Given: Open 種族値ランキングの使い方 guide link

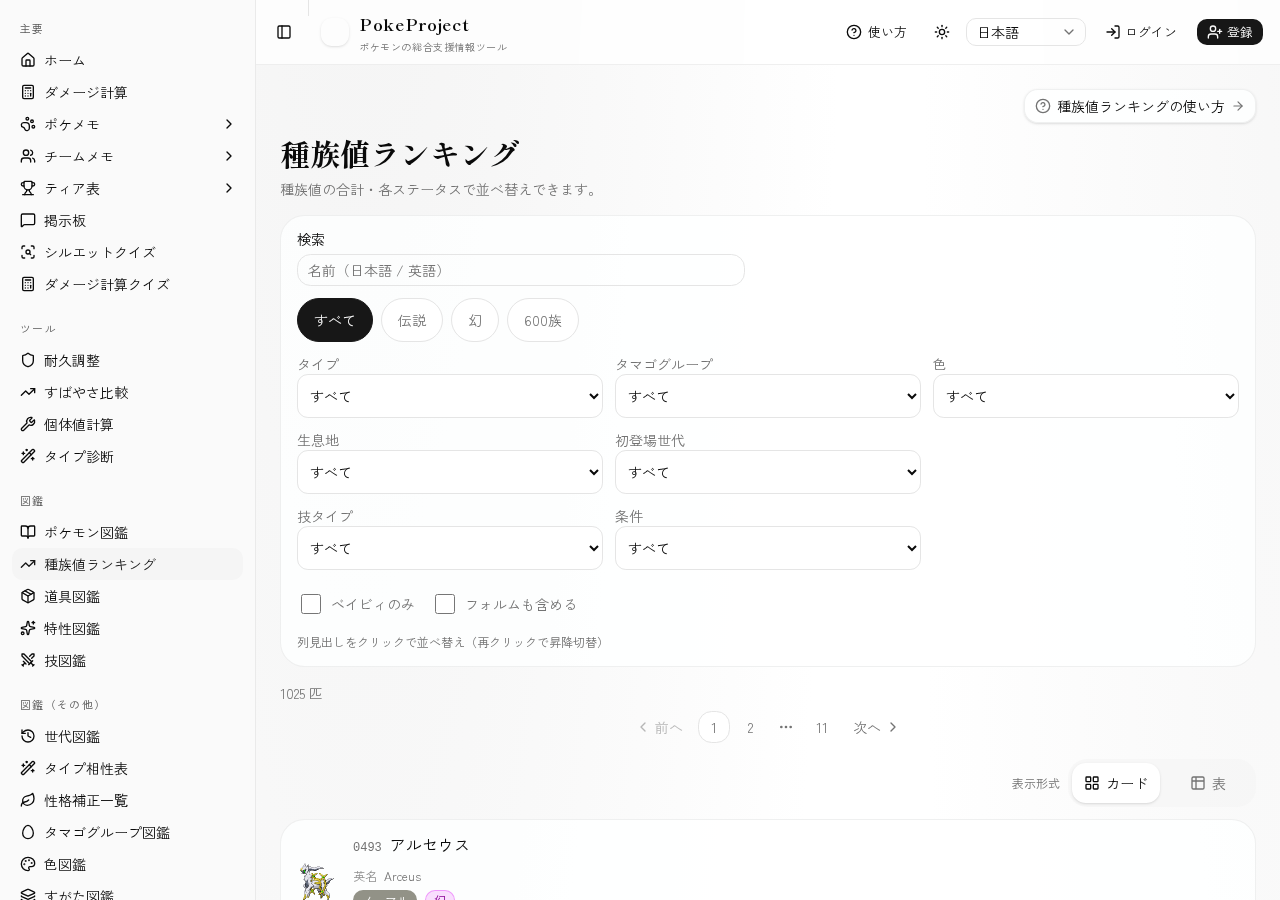Looking at the screenshot, I should (1140, 106).
